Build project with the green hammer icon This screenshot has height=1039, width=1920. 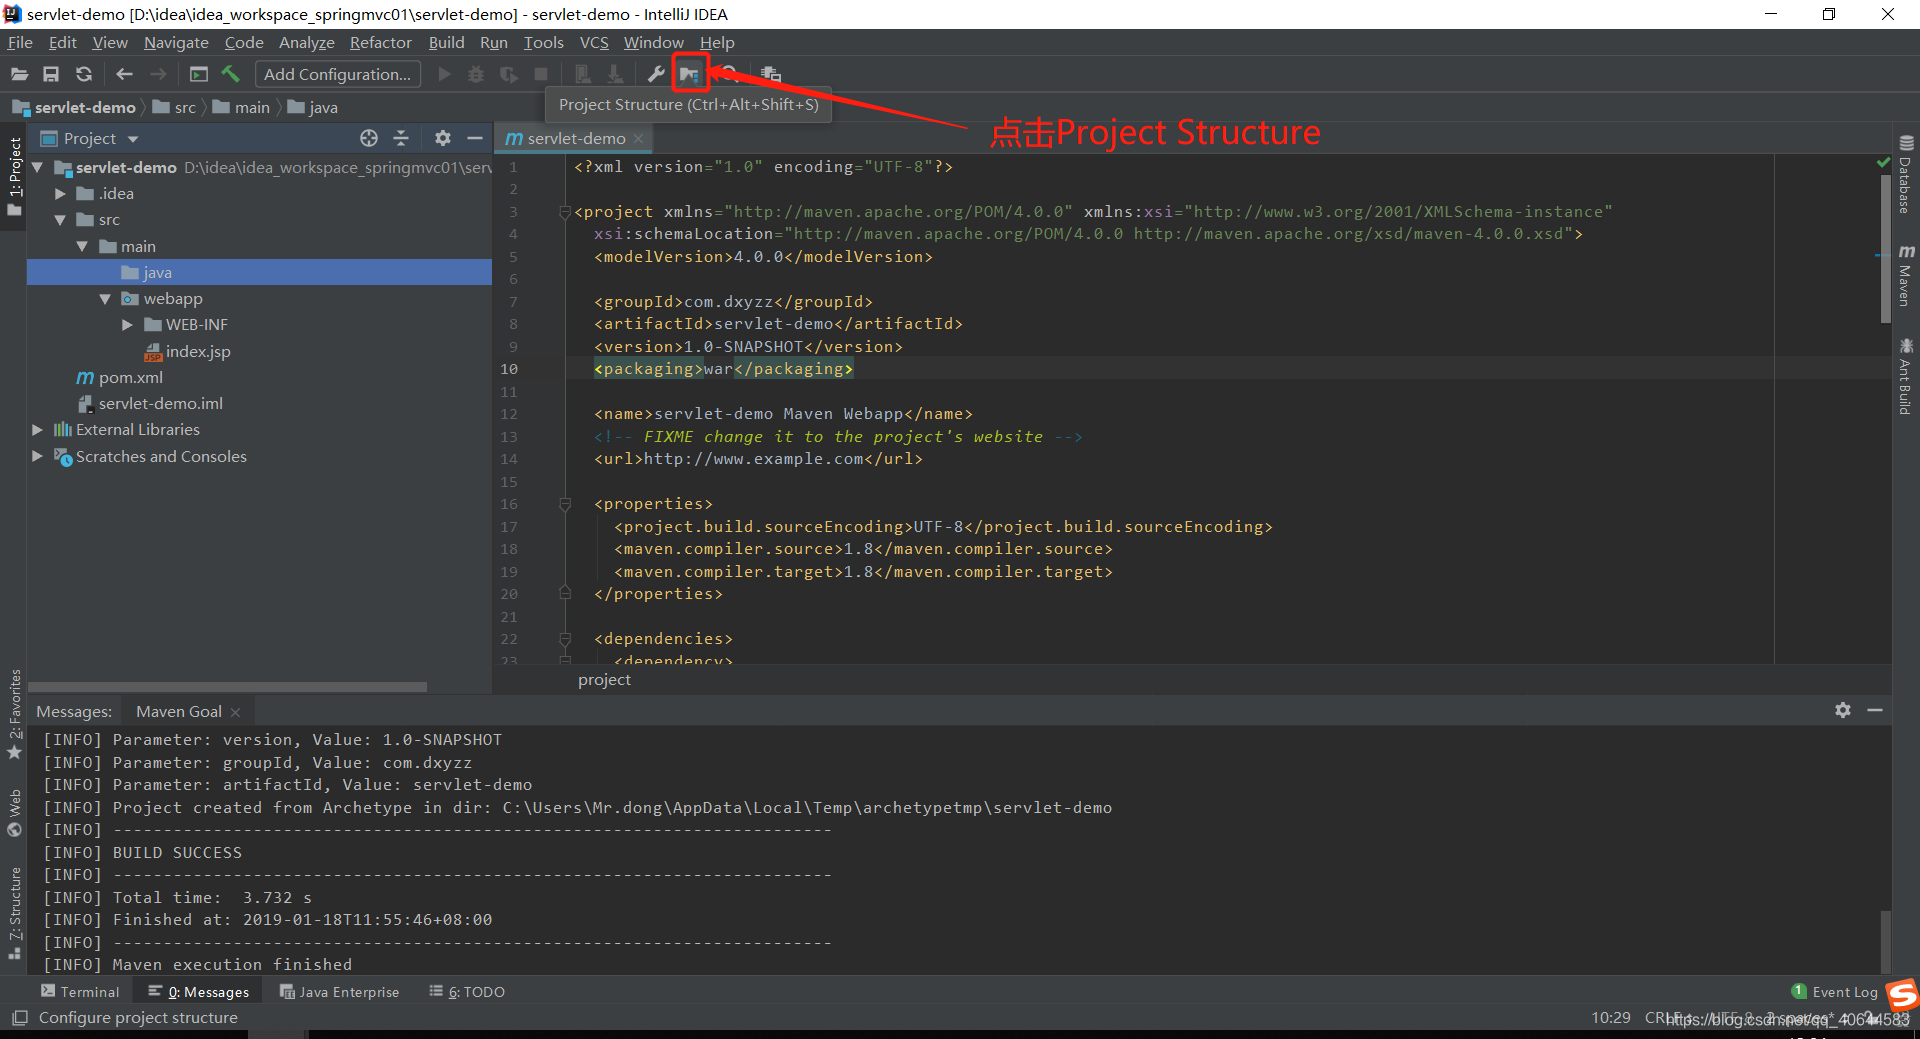(231, 74)
